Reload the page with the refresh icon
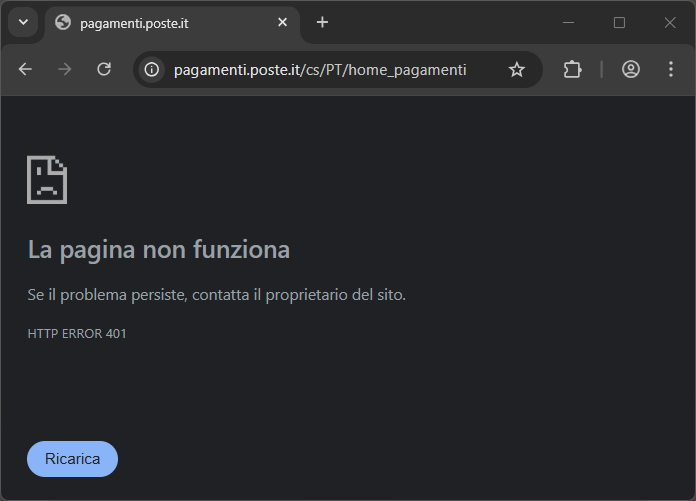This screenshot has width=696, height=501. [x=104, y=69]
